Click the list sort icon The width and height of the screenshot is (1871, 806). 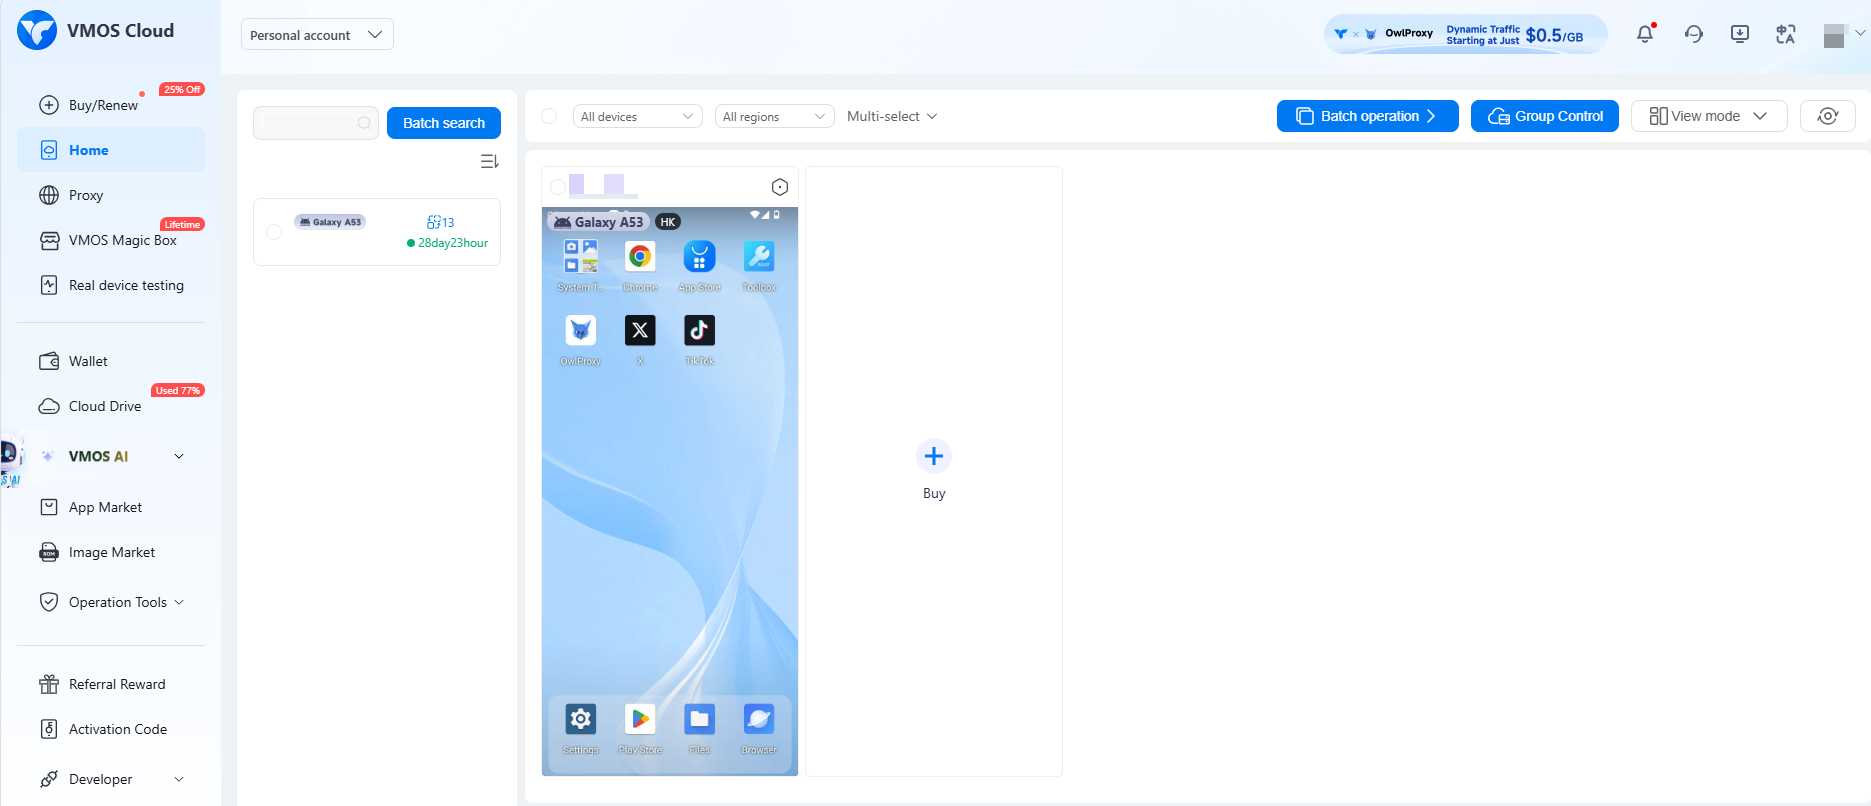tap(489, 161)
